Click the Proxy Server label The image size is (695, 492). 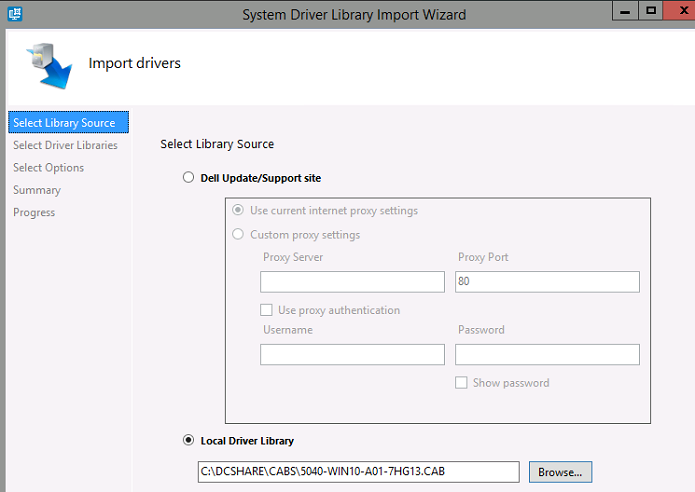point(293,257)
